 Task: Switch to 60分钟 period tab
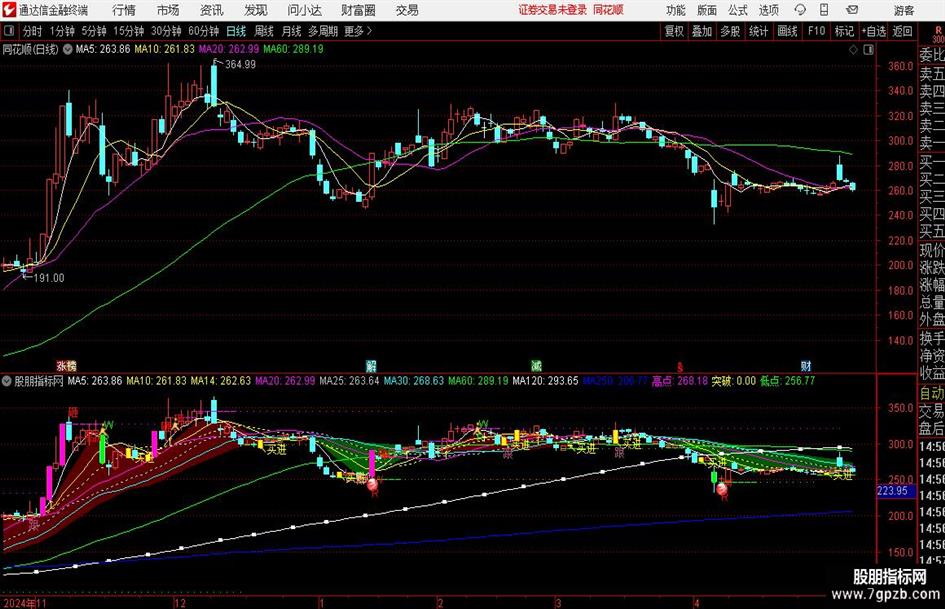(204, 31)
